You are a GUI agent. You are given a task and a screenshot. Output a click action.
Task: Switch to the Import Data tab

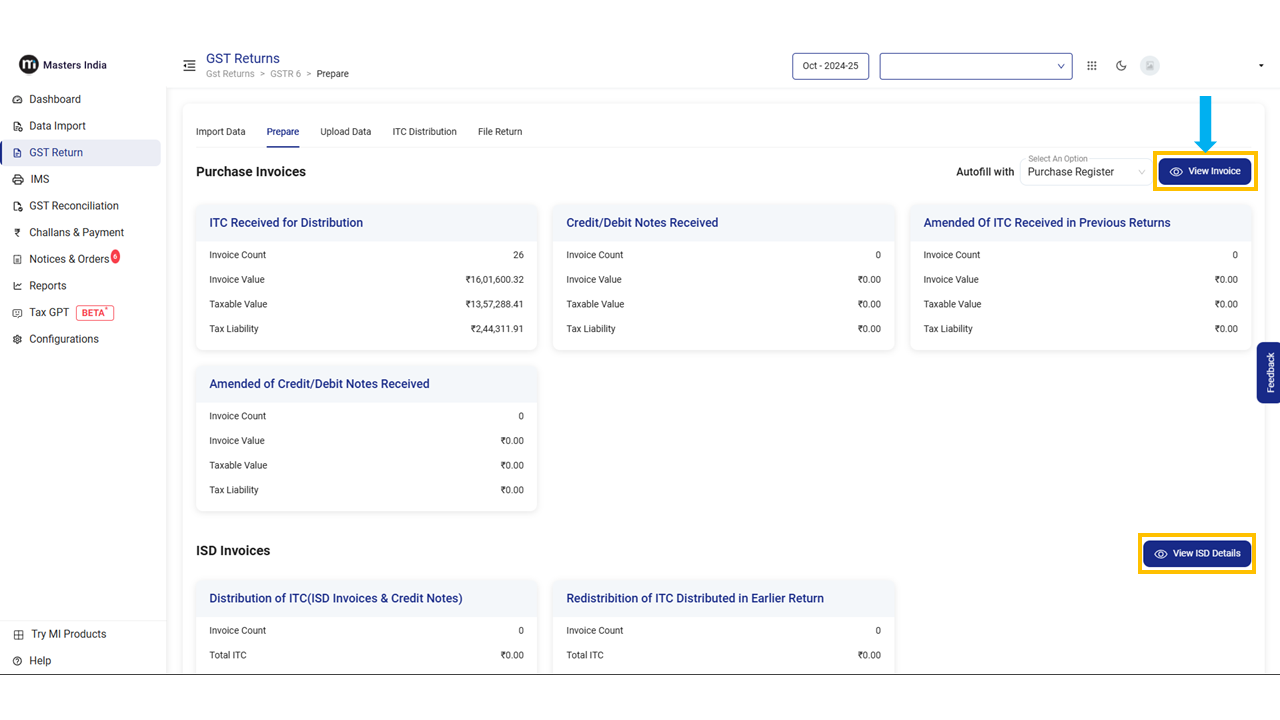pos(220,132)
